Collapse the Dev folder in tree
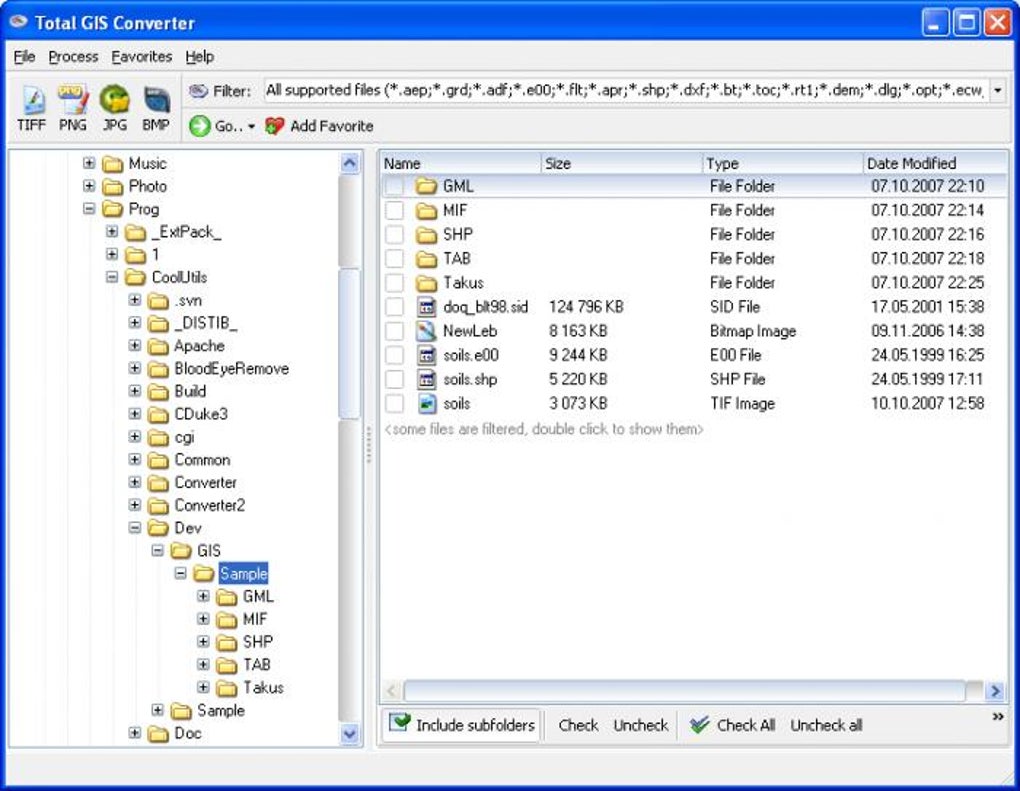Viewport: 1020px width, 791px height. click(x=135, y=528)
